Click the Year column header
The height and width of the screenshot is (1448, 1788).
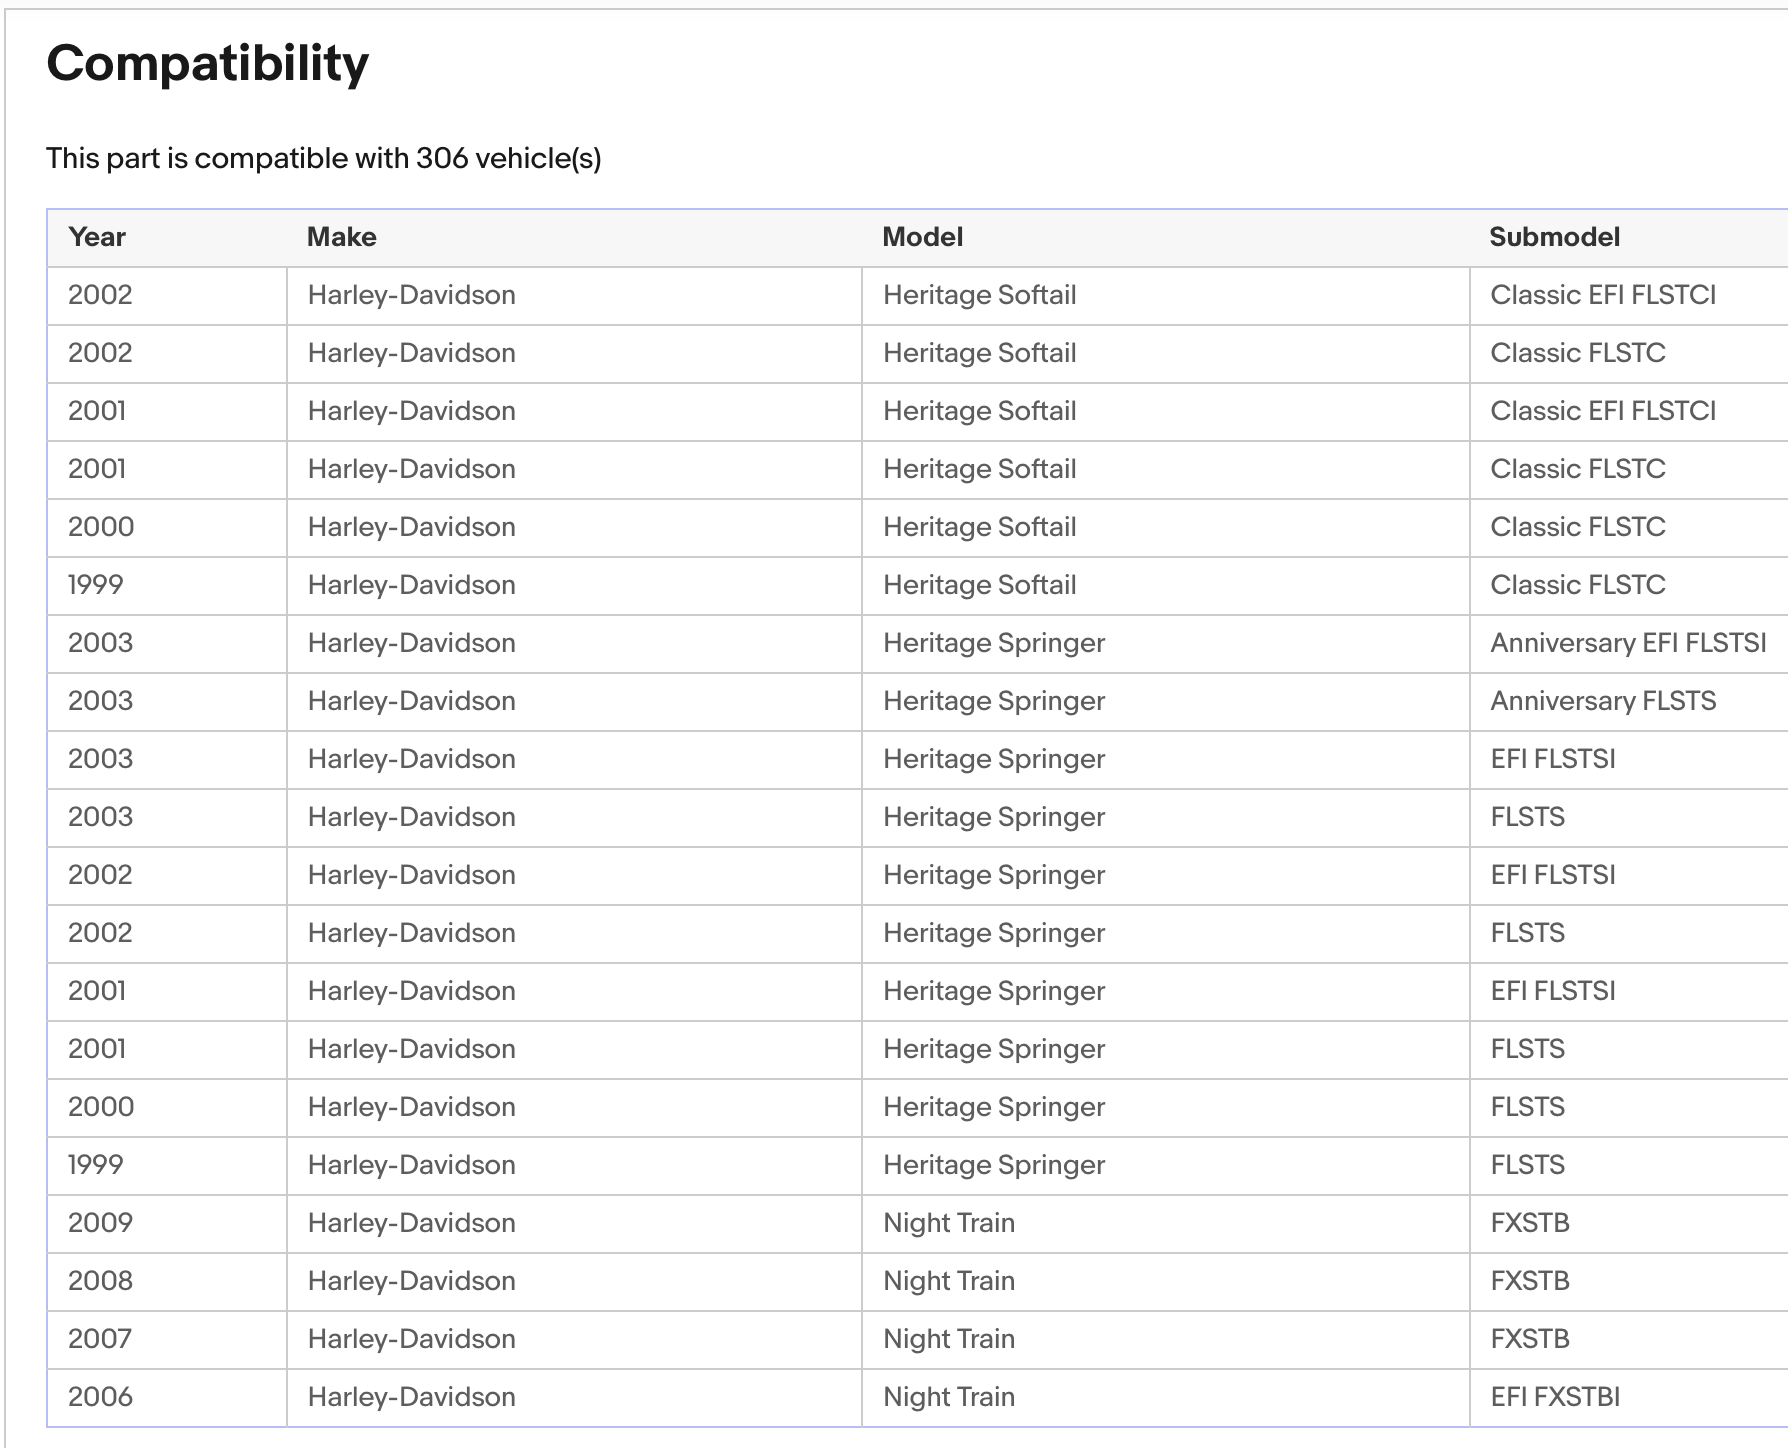coord(97,237)
